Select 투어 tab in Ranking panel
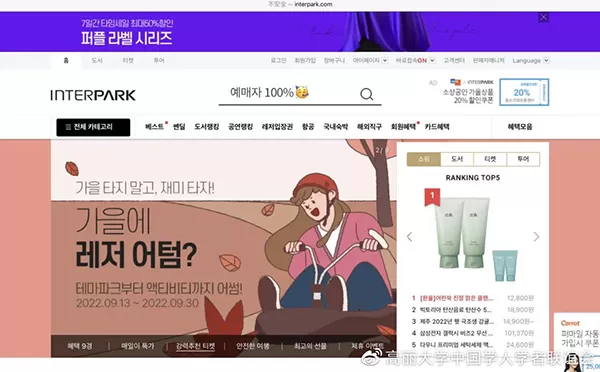Viewport: 600px width, 372px height. [x=523, y=159]
